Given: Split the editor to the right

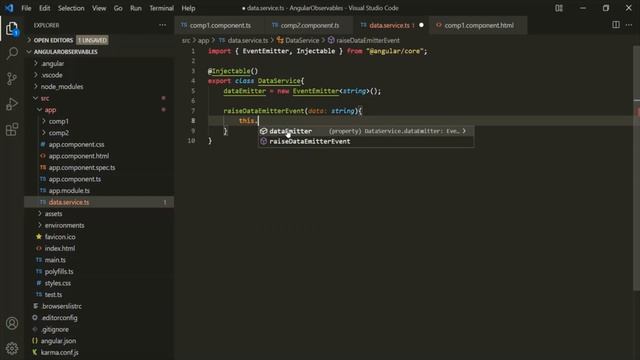Looking at the screenshot, I should [616, 25].
